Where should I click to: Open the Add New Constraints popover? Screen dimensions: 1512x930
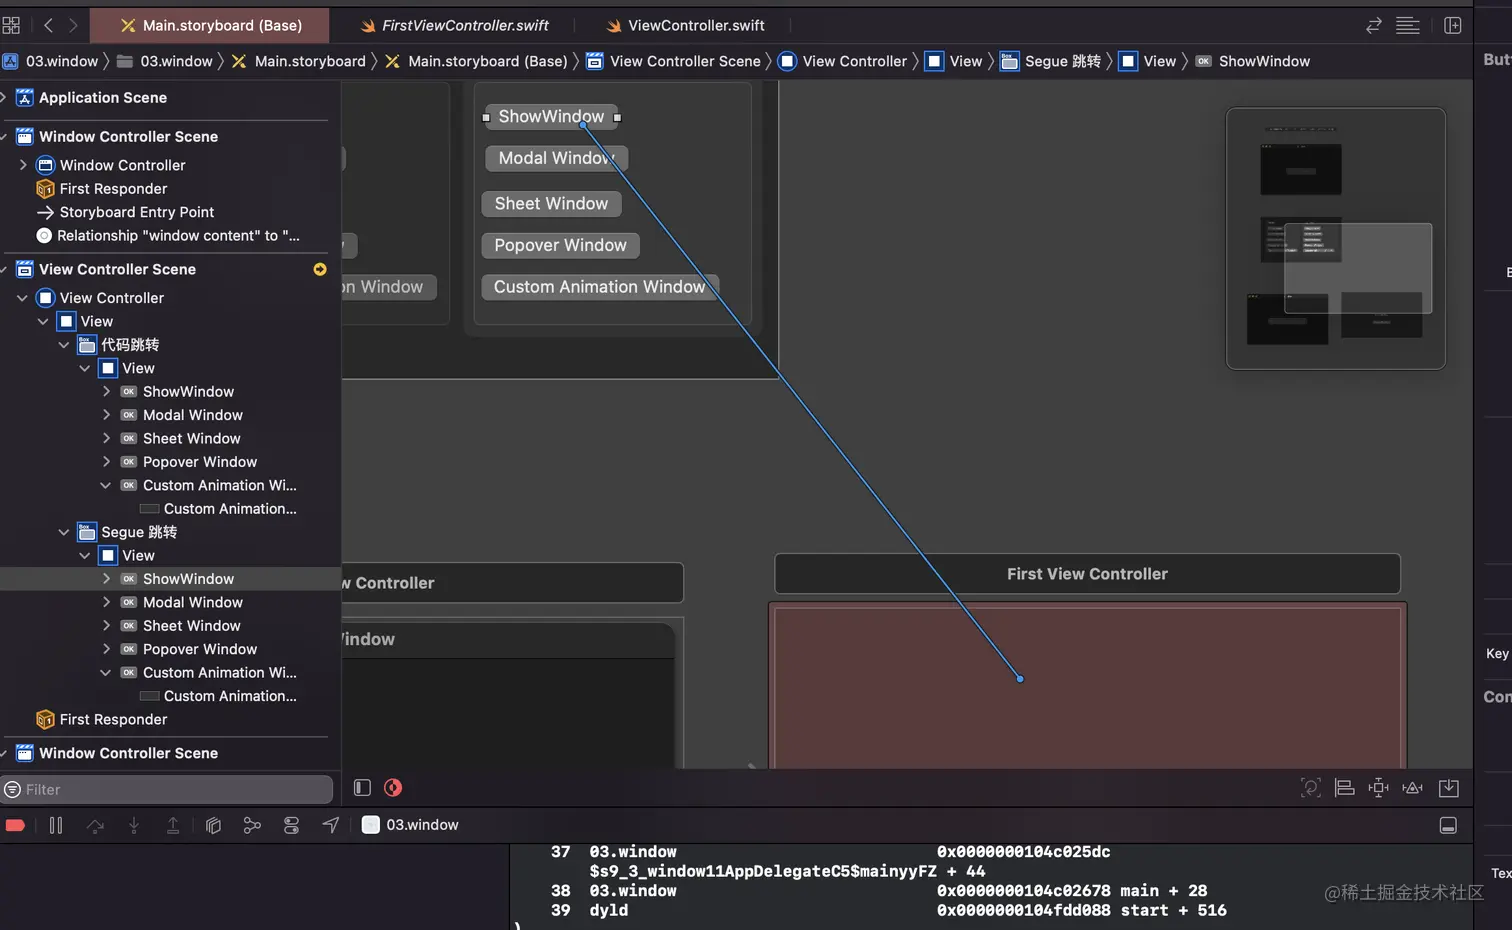pos(1379,788)
